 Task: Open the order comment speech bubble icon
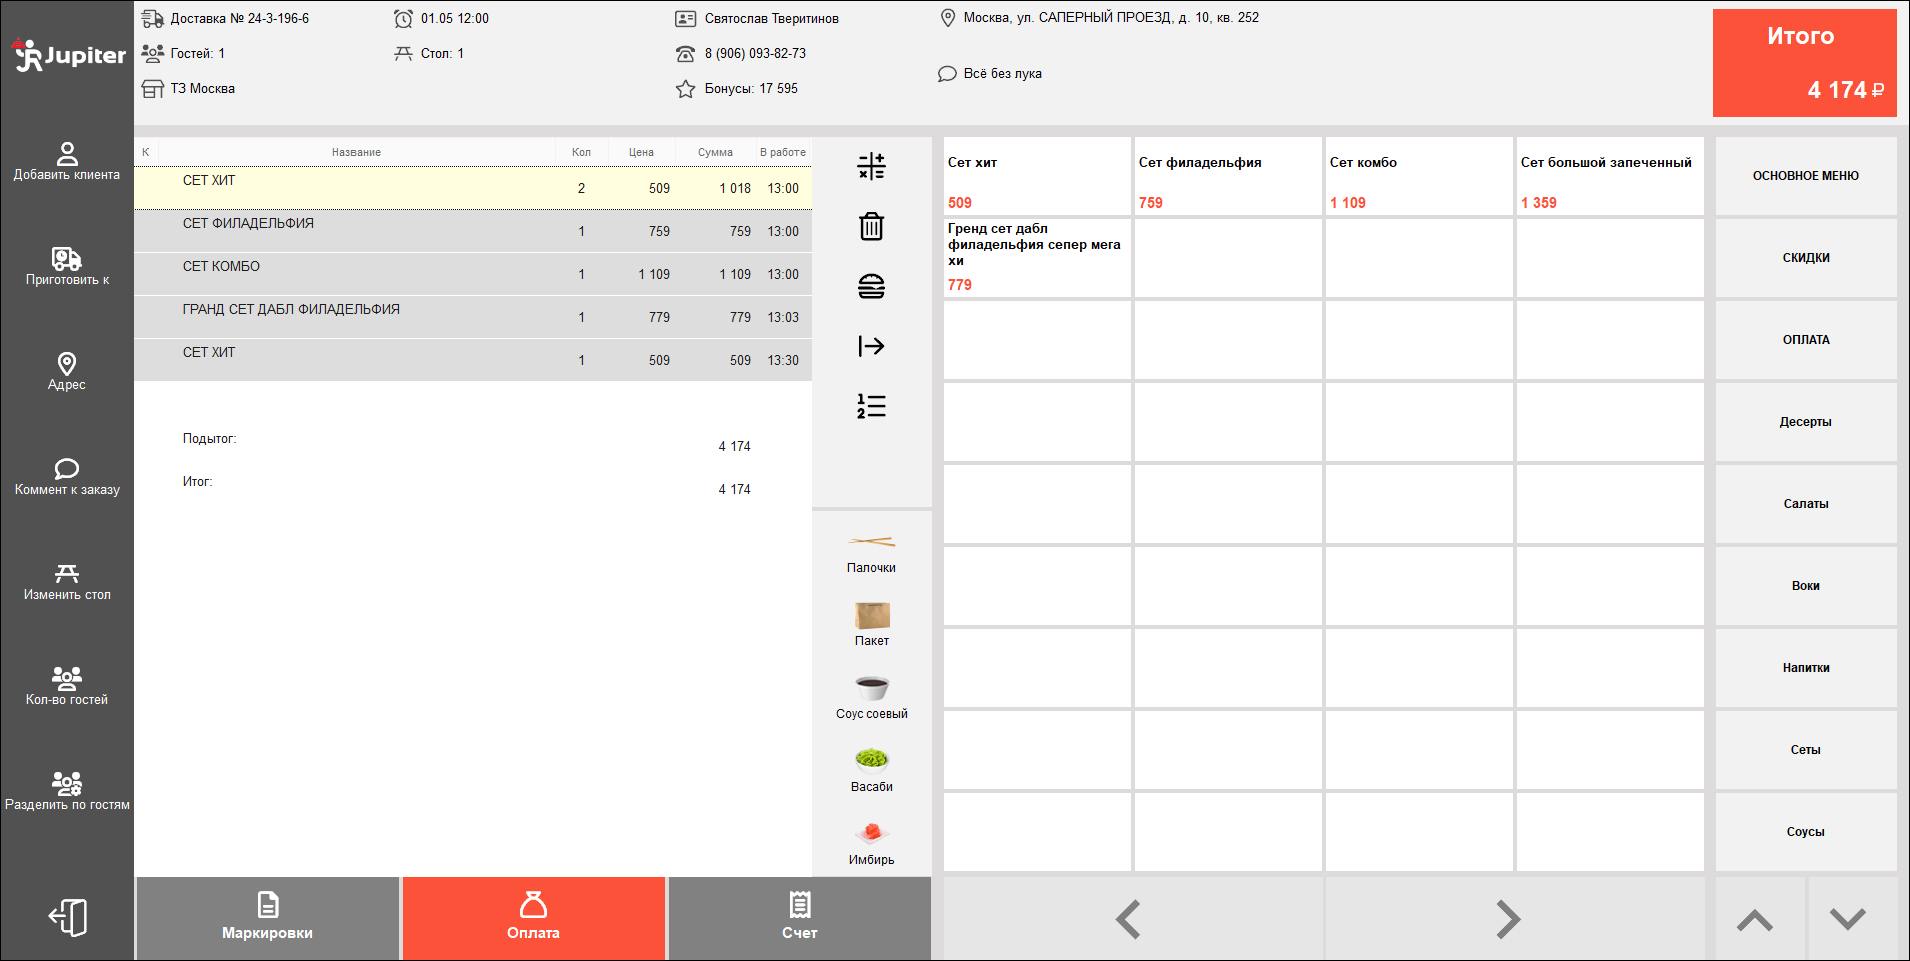[67, 469]
